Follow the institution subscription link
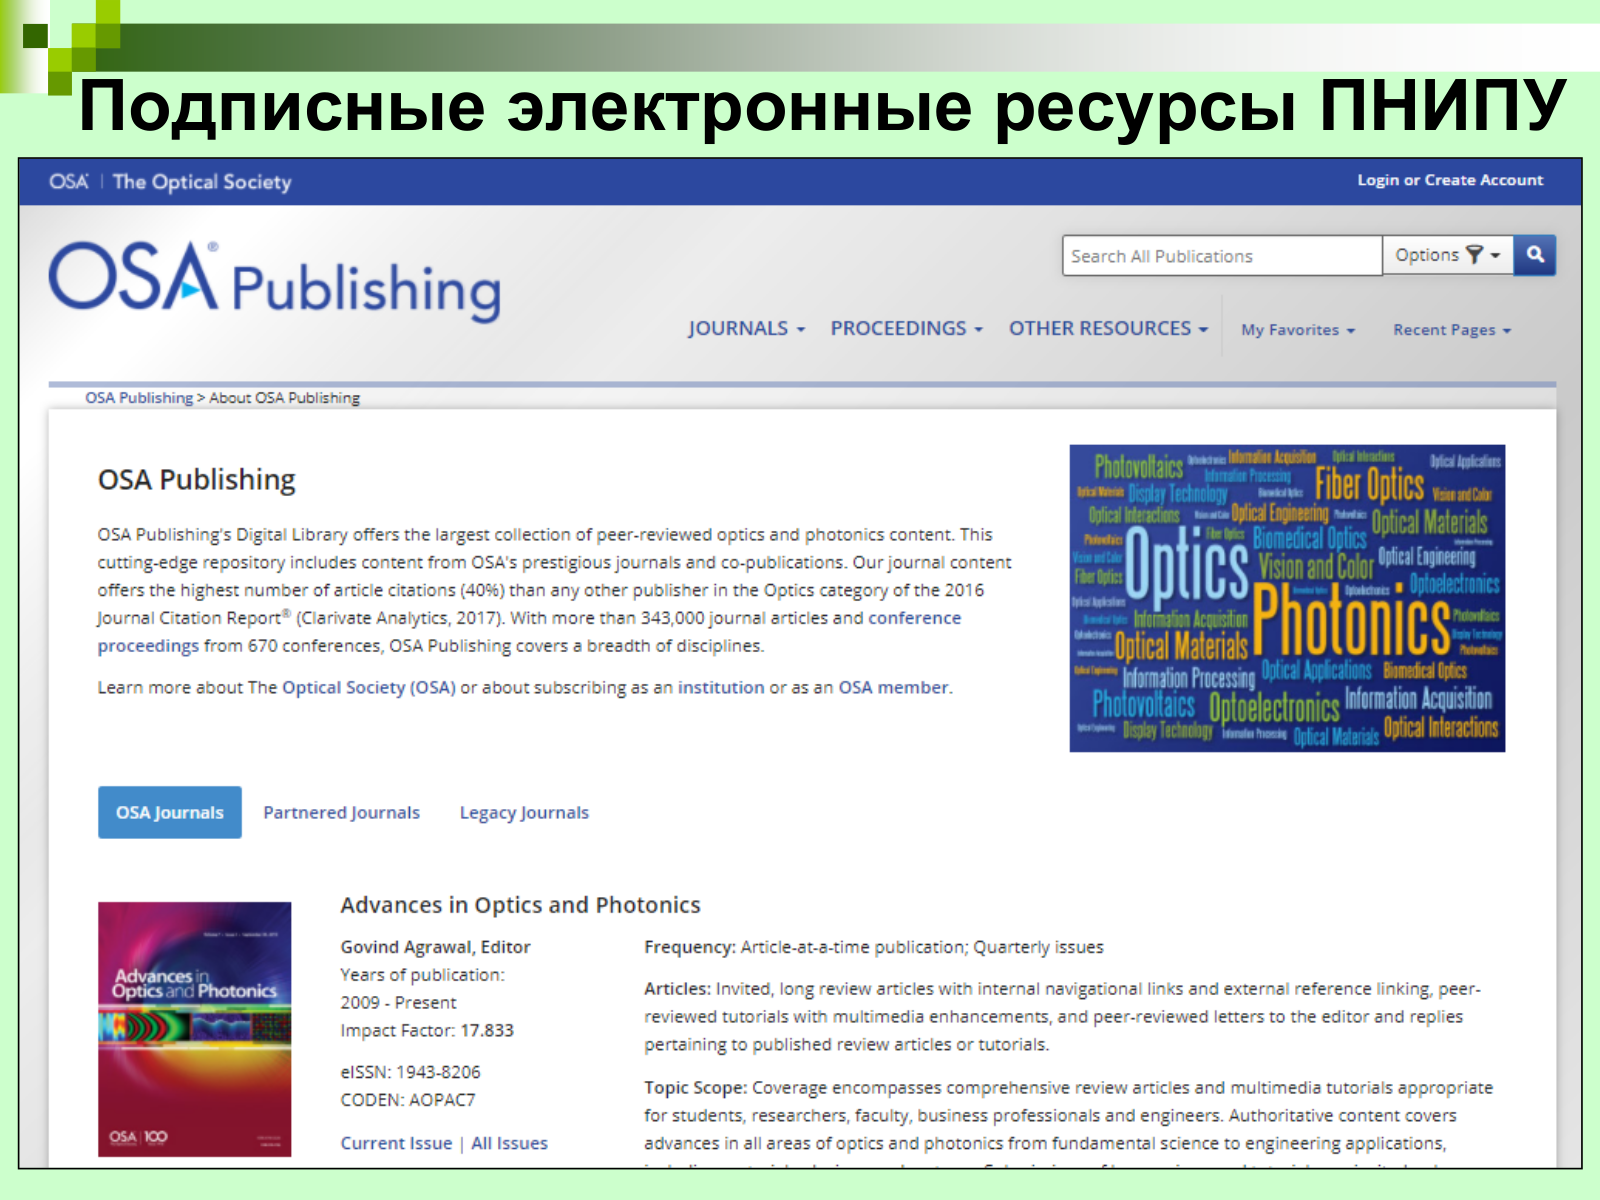This screenshot has height=1200, width=1600. [x=721, y=688]
